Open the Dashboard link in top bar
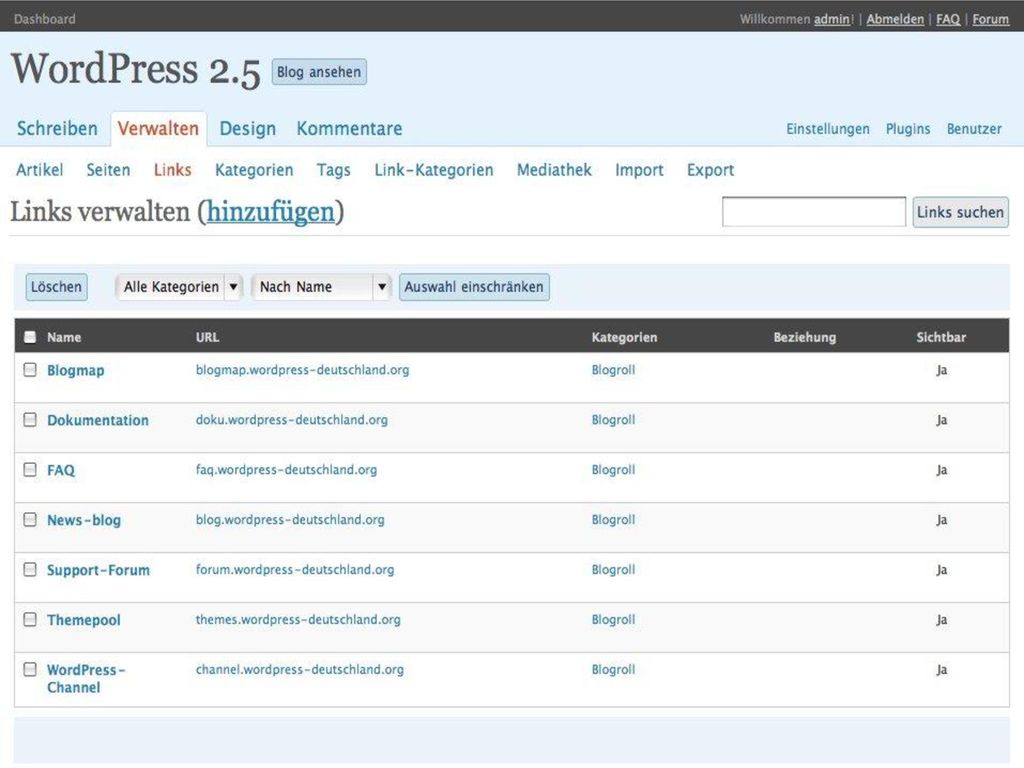Image resolution: width=1024 pixels, height=768 pixels. [x=44, y=19]
